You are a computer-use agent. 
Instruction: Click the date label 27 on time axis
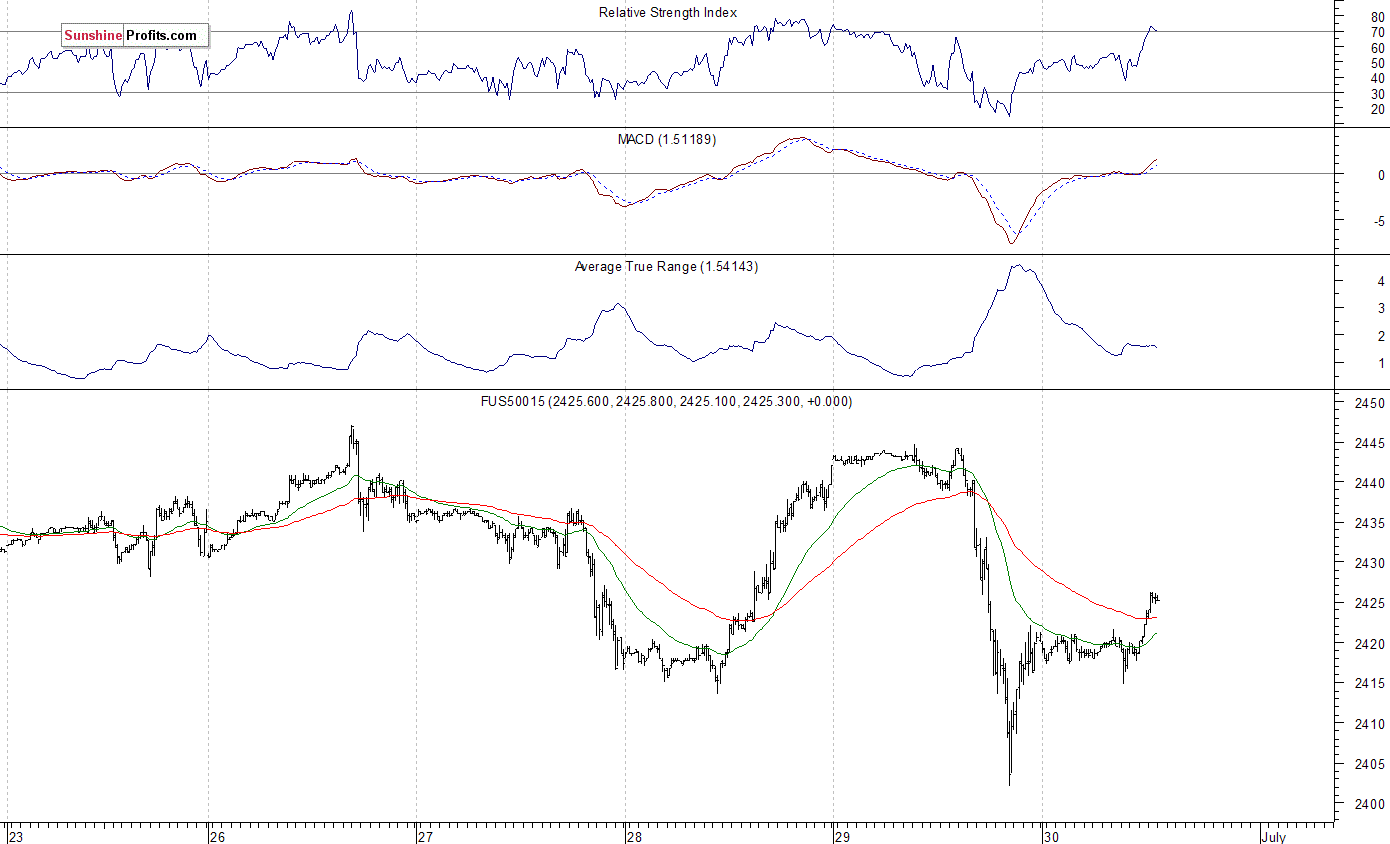(425, 836)
